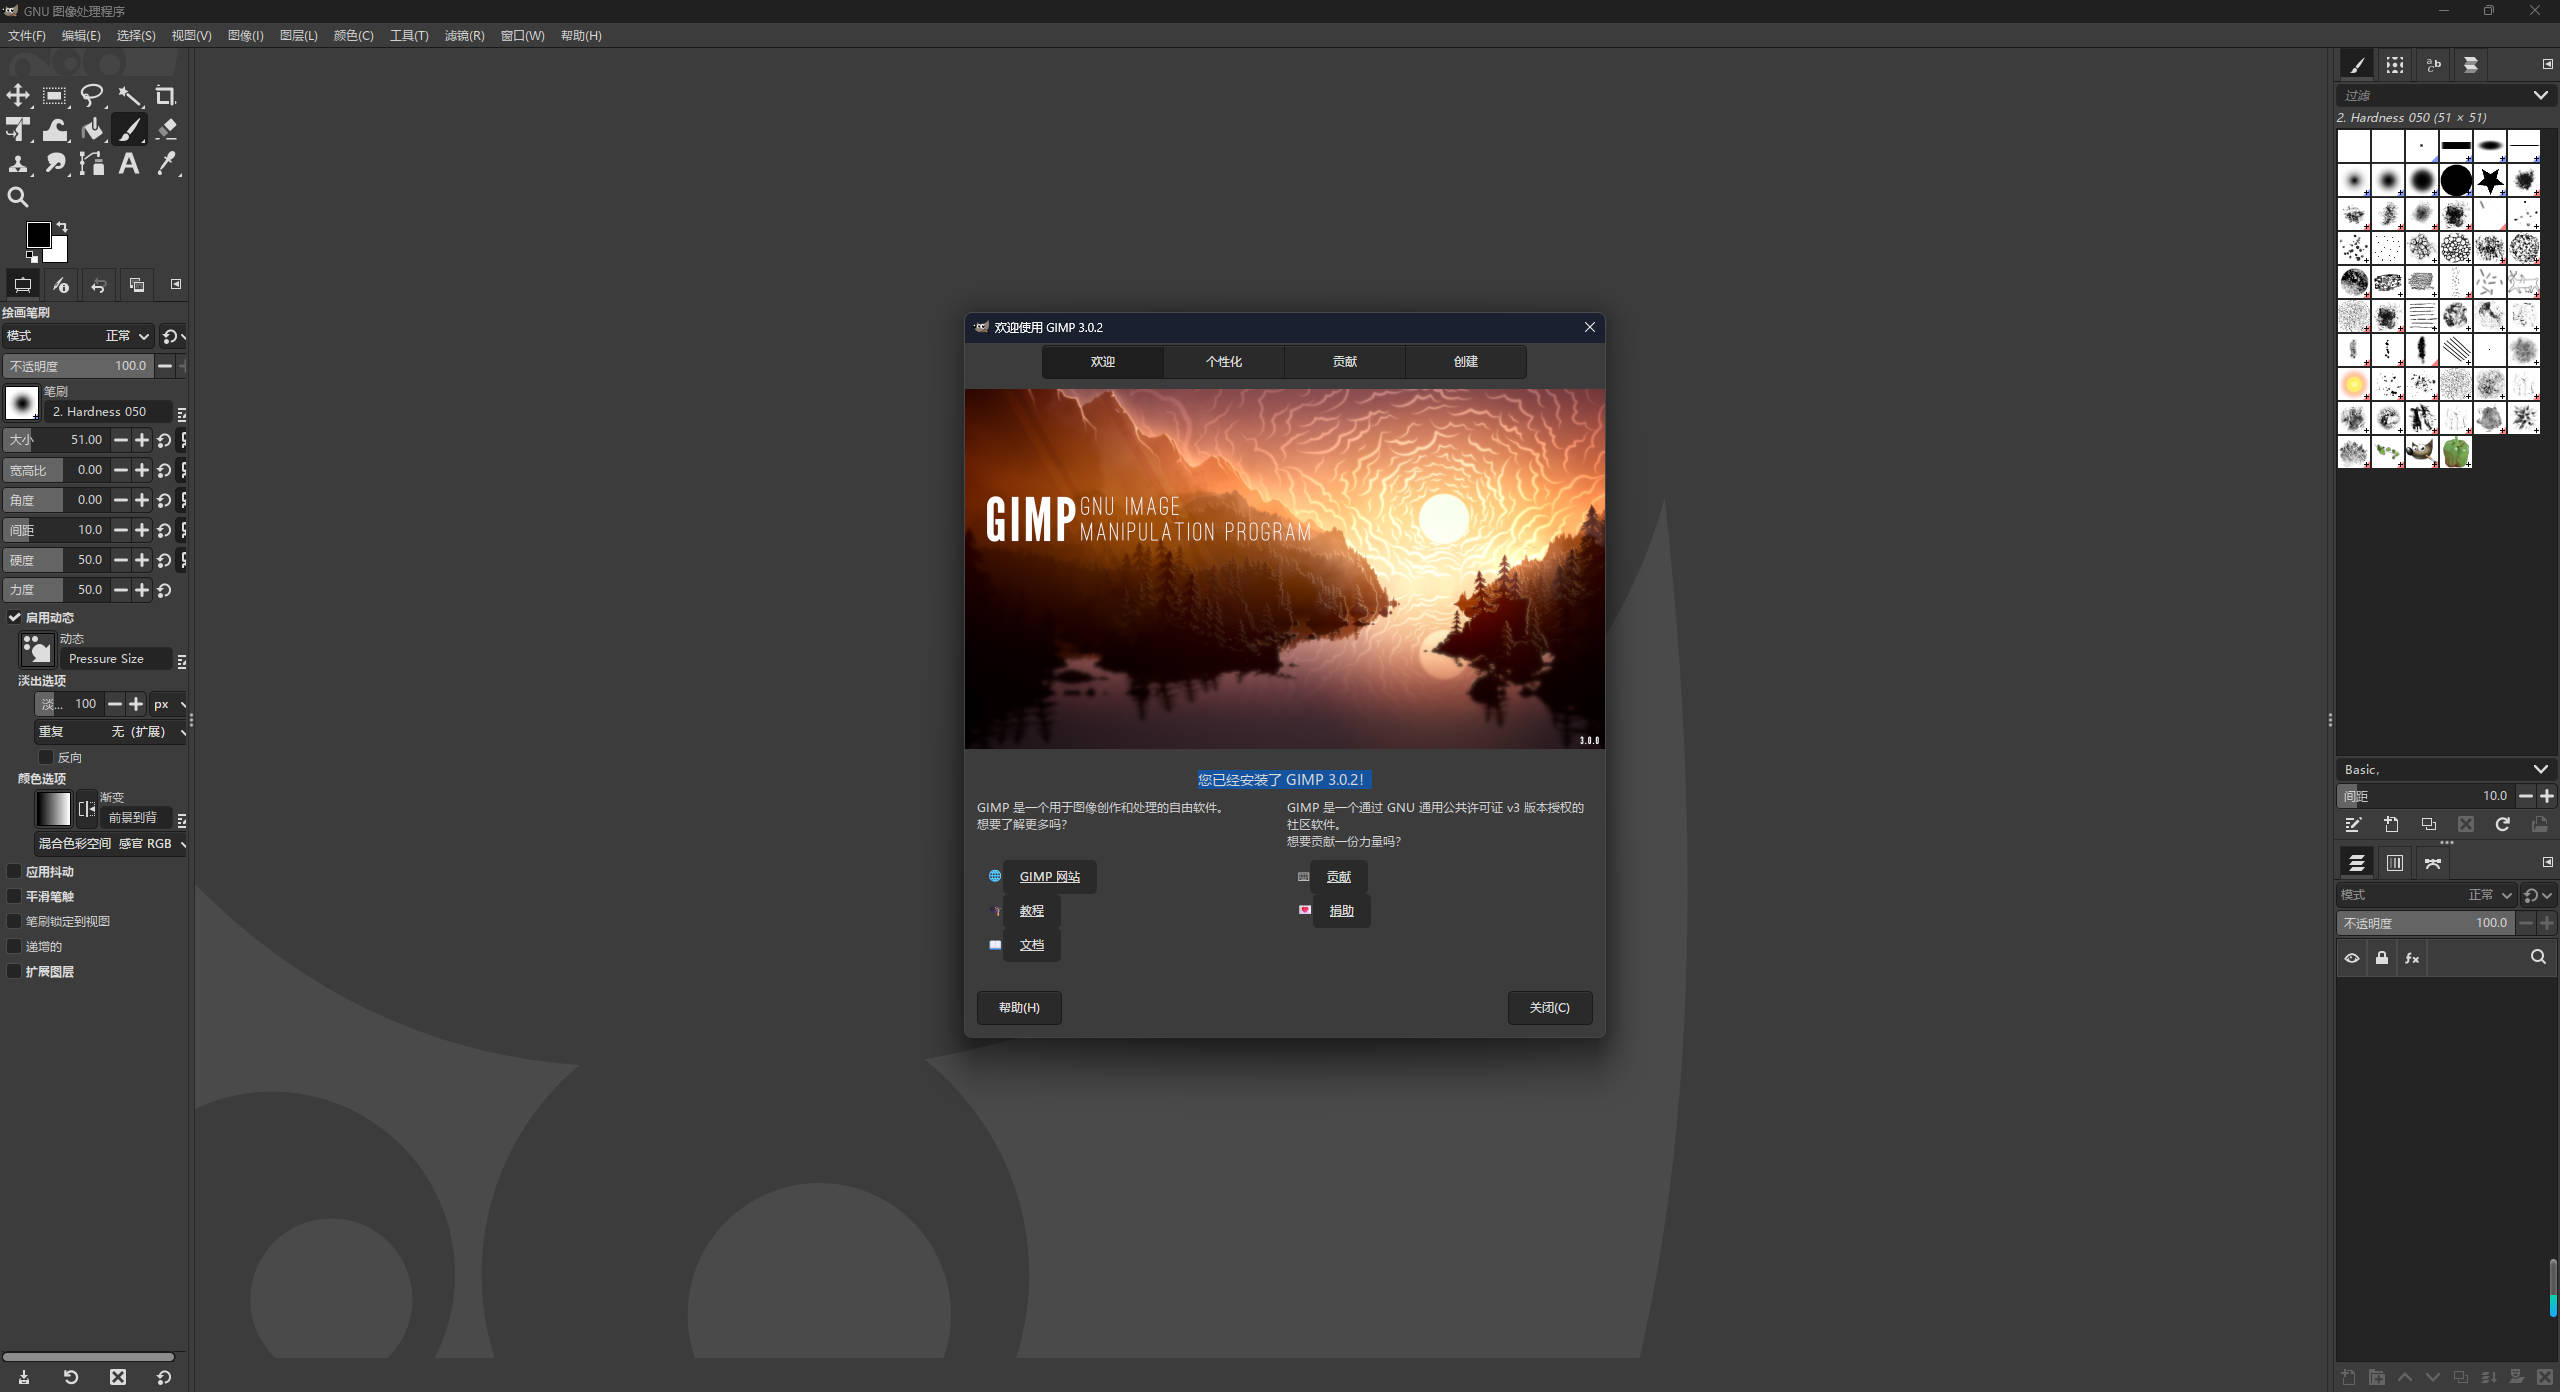Screen dimensions: 2560x1392
Task: Open the Device Status tab icon
Action: 61,285
